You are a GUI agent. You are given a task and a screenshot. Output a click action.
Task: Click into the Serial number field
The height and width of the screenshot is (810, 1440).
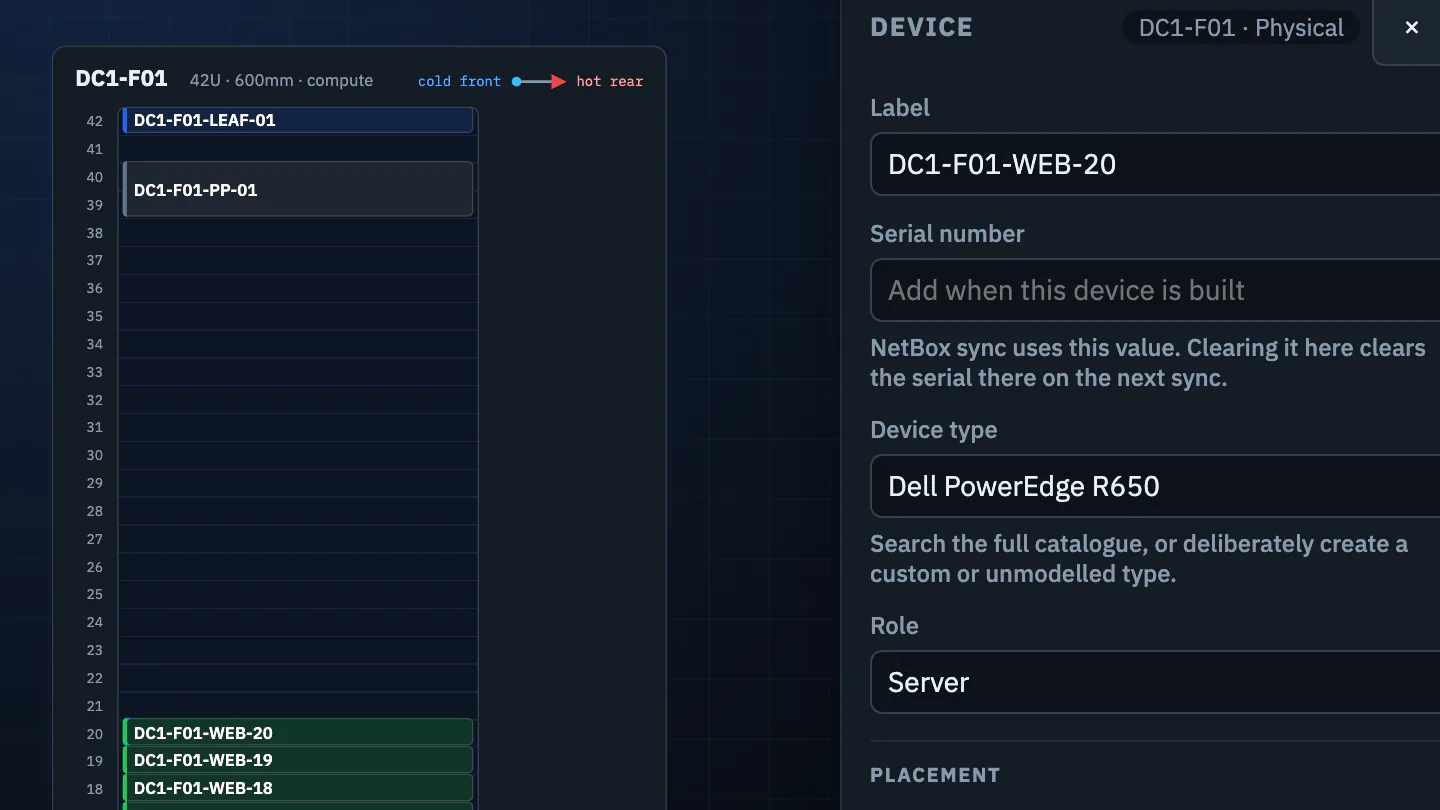tap(1155, 290)
